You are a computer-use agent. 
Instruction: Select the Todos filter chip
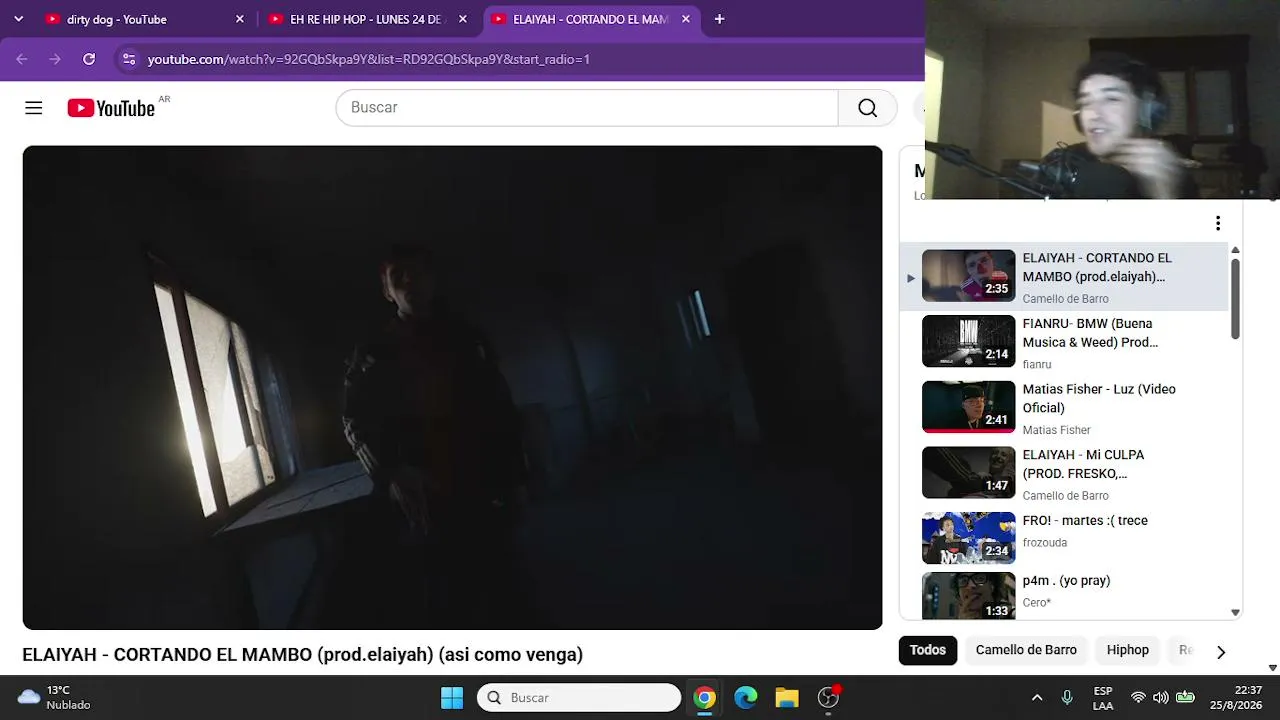(x=928, y=650)
